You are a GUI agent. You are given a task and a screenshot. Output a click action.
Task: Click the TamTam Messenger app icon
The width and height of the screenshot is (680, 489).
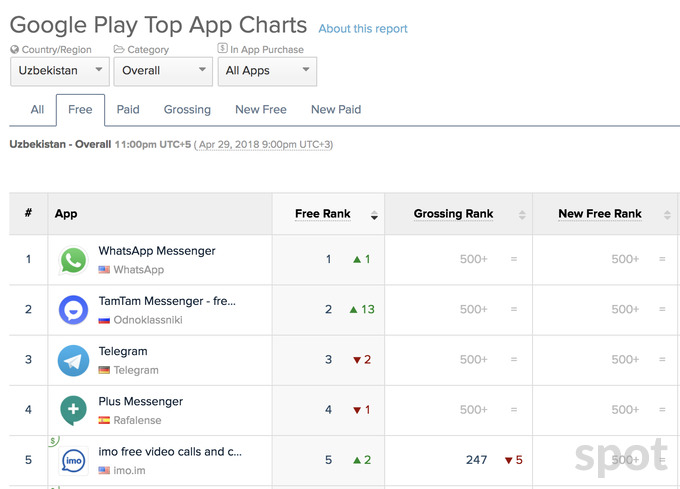[x=73, y=310]
